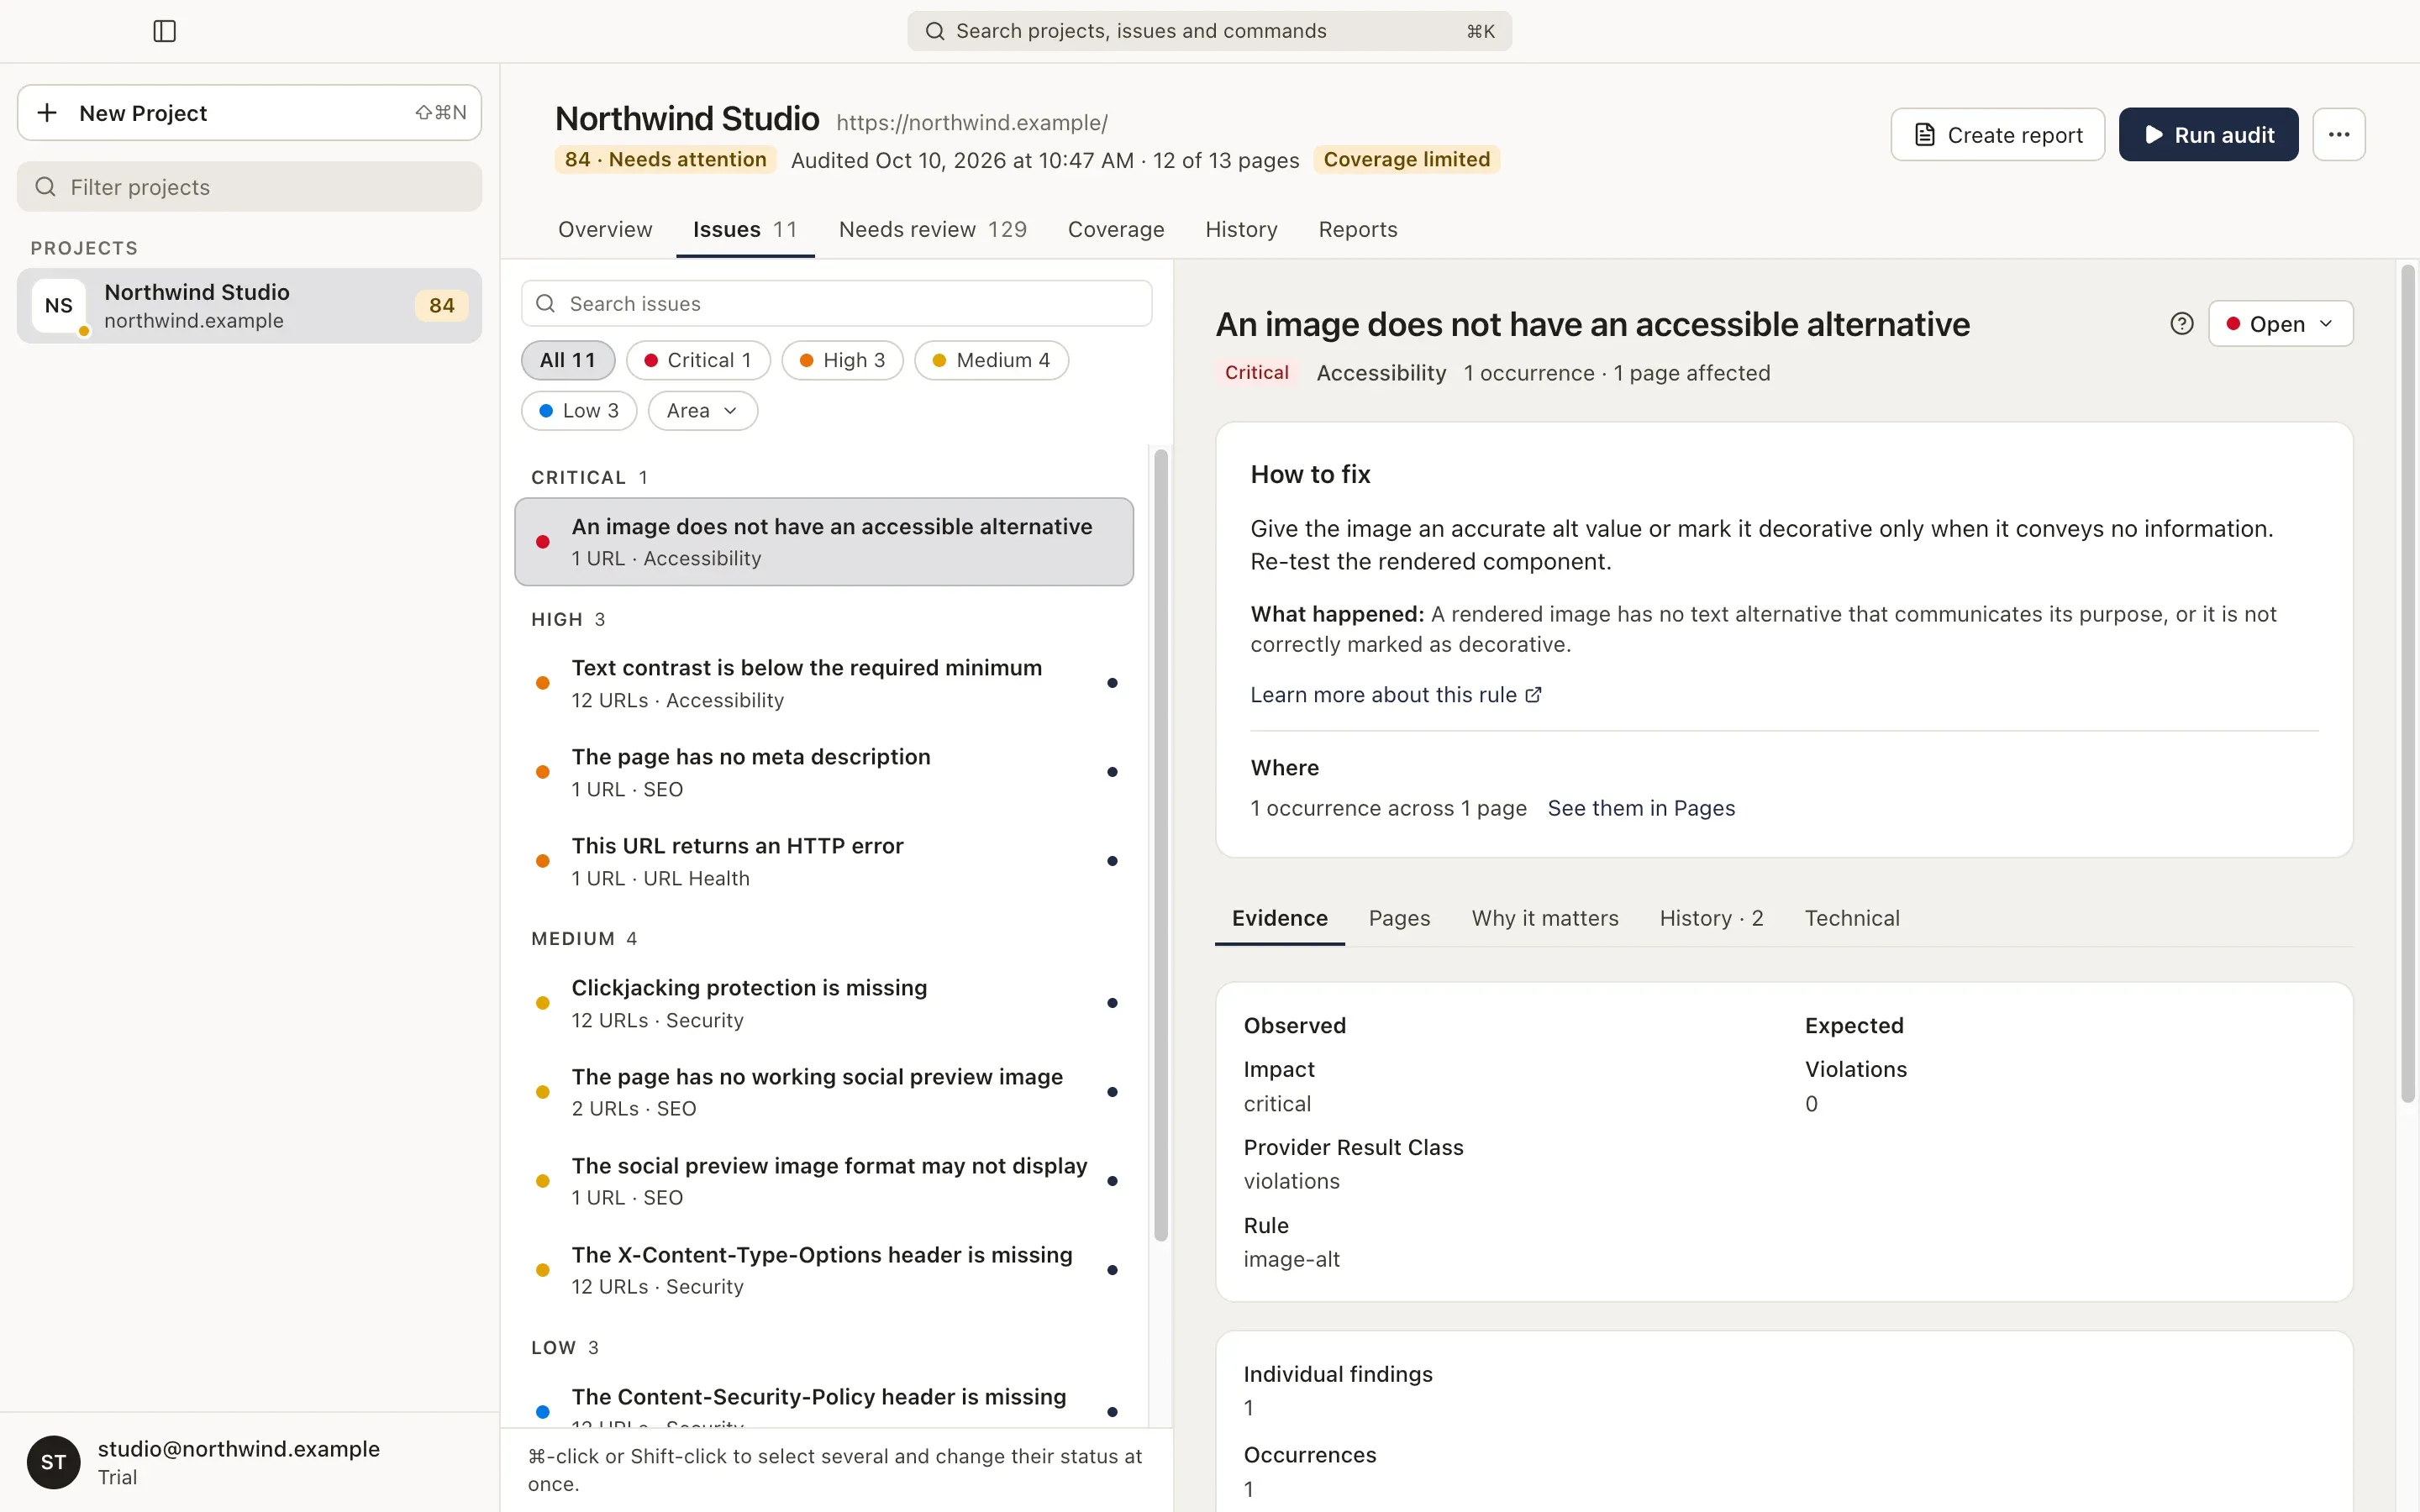This screenshot has width=2420, height=1512.
Task: Click Create report button
Action: tap(1997, 134)
